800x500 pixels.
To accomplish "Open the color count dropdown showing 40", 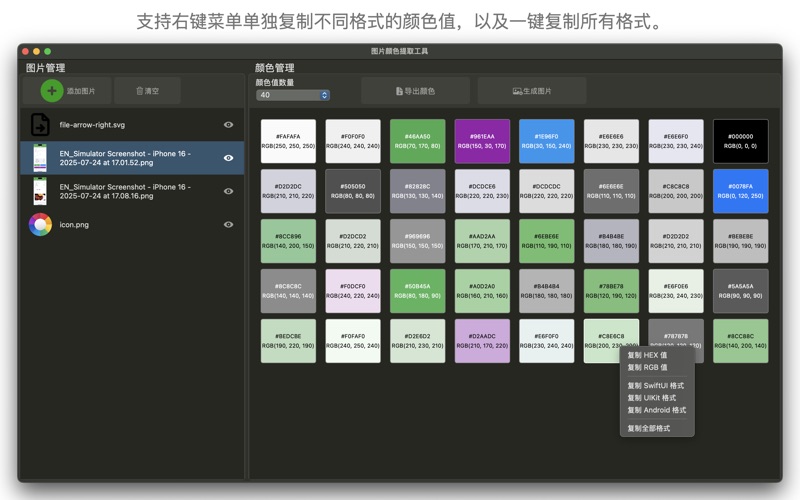I will (292, 95).
